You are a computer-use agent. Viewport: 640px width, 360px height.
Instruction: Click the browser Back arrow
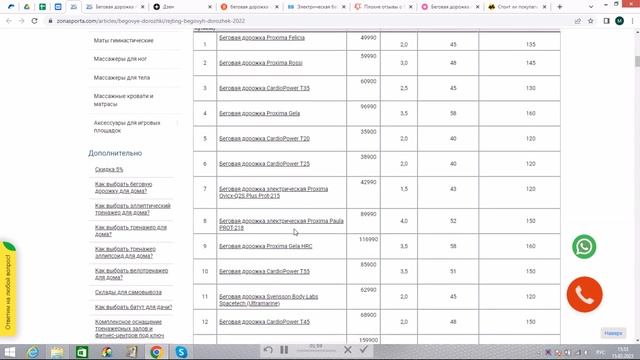[9, 21]
